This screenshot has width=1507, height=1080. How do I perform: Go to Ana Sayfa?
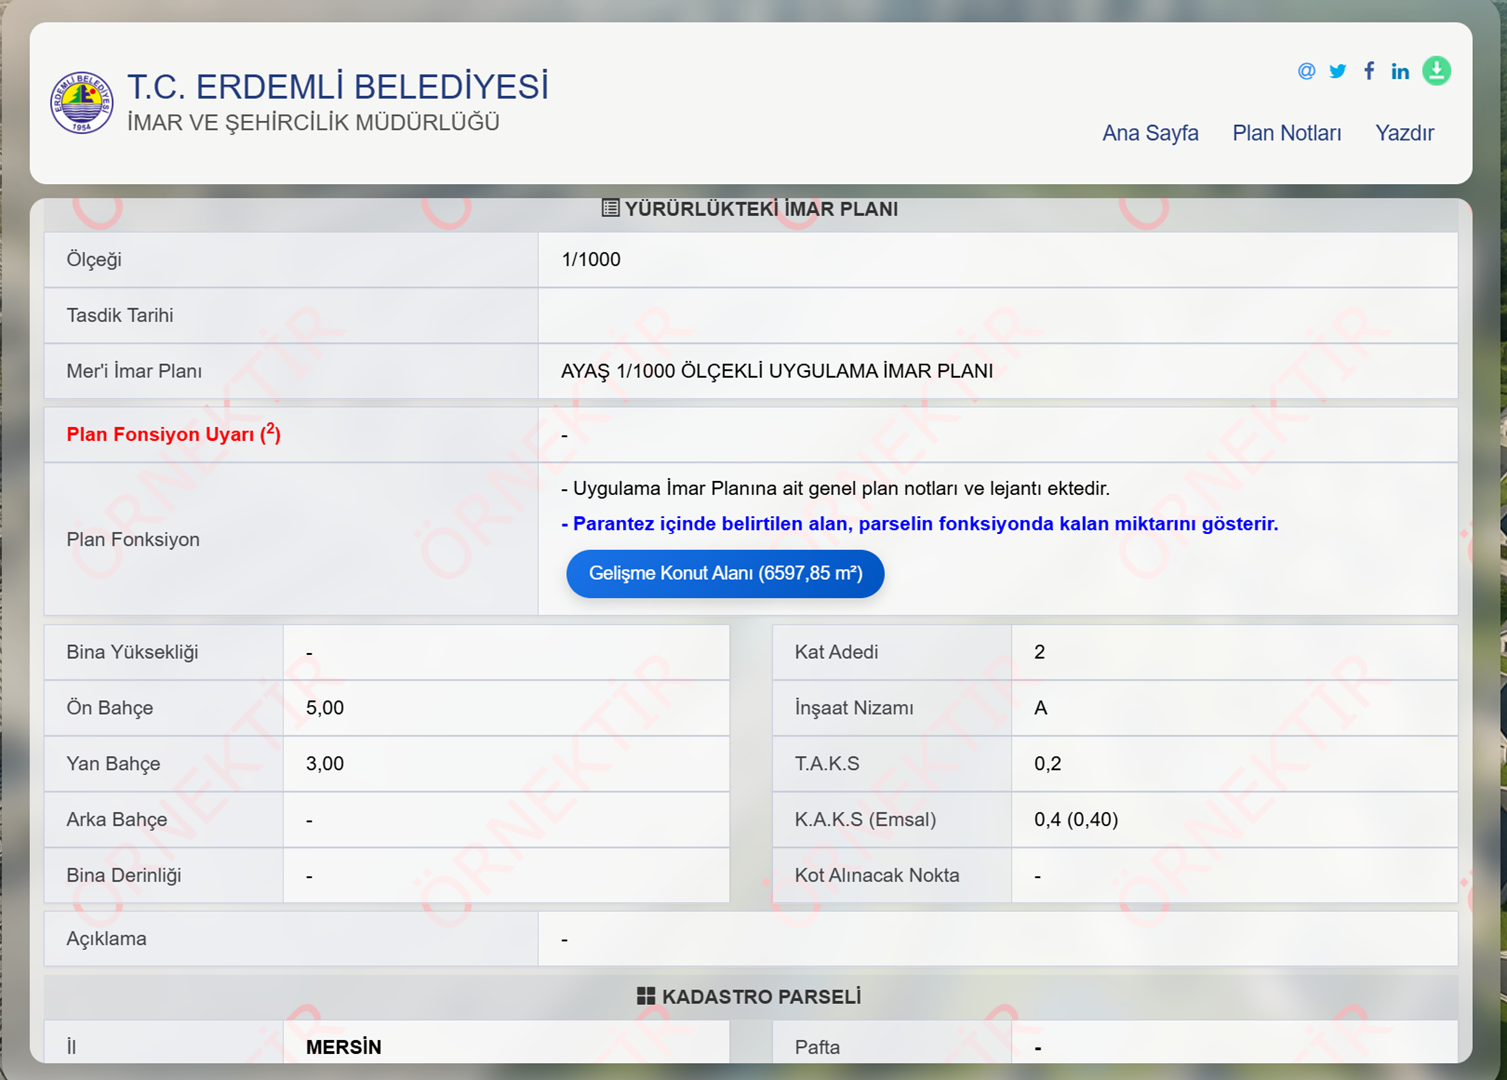click(1150, 133)
